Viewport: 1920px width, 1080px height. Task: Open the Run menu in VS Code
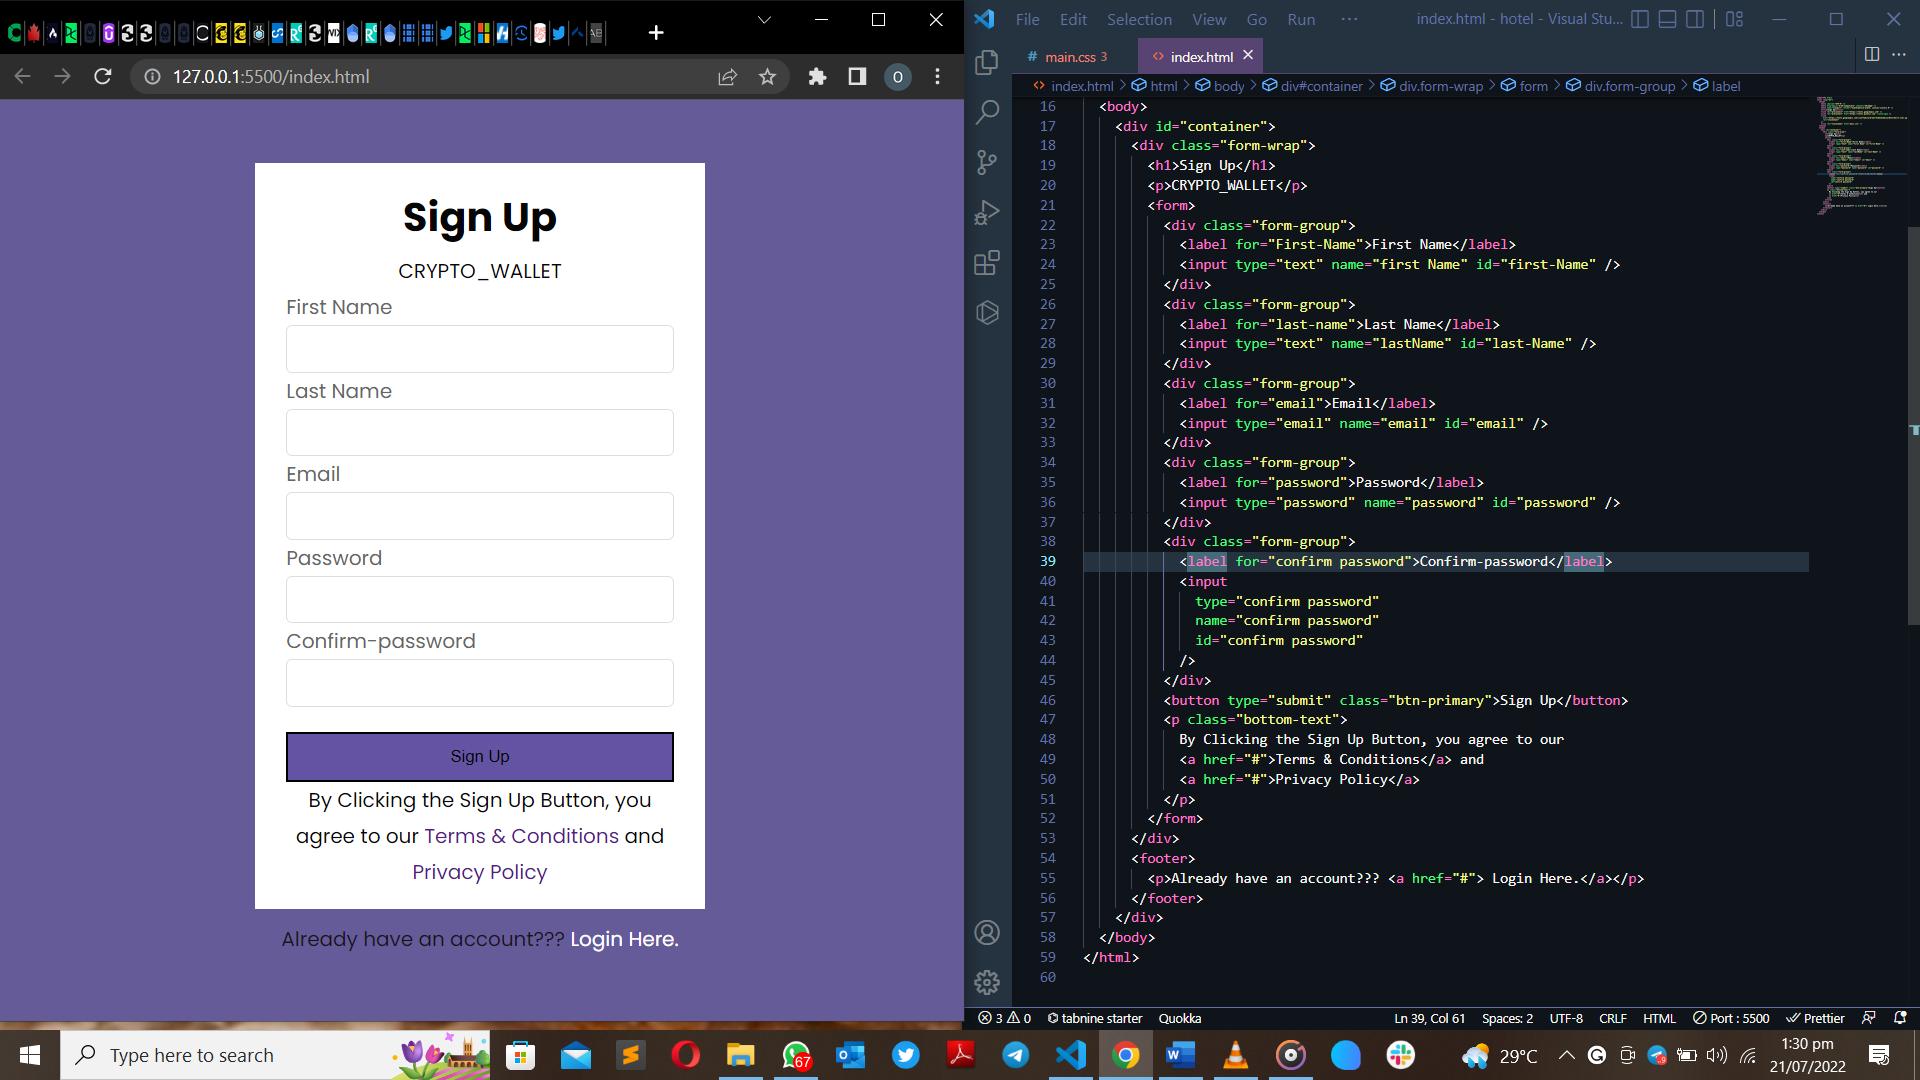point(1301,19)
